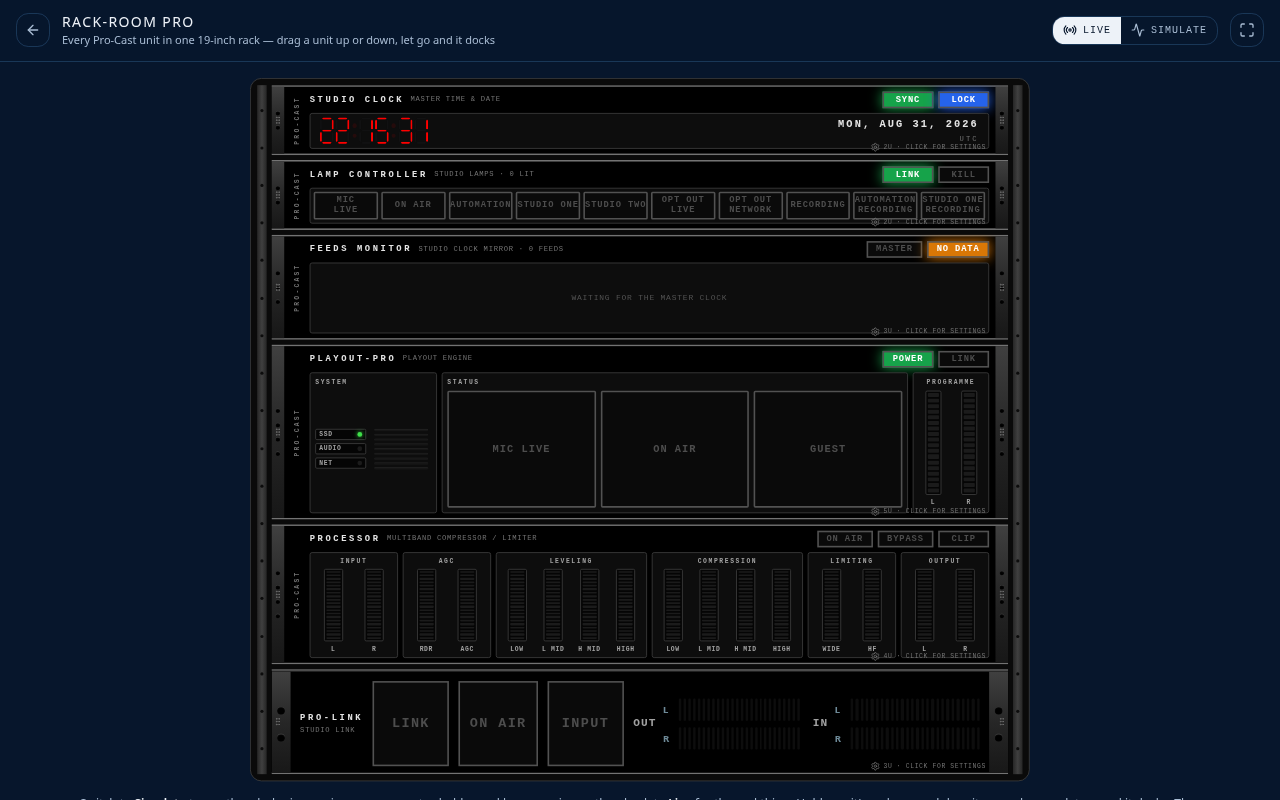The image size is (1280, 800).
Task: Click the GUEST status tile
Action: [828, 449]
